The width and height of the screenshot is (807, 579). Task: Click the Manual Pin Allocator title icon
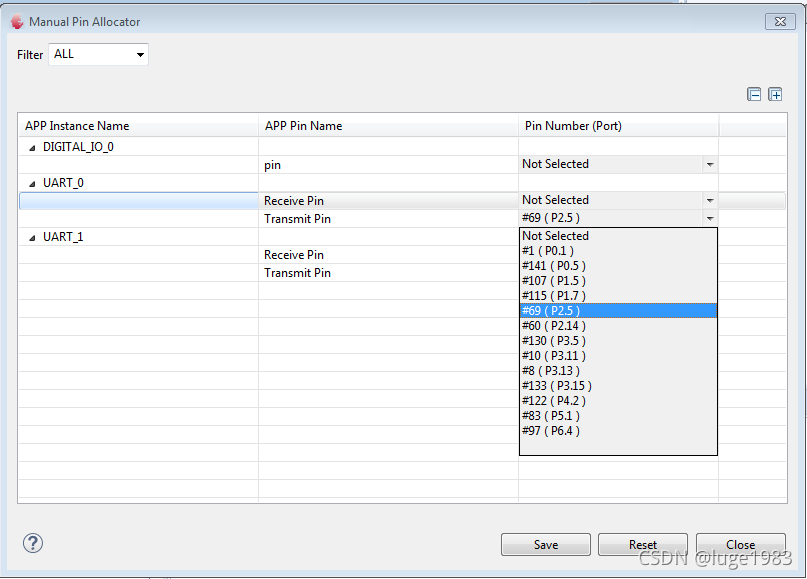click(x=17, y=22)
